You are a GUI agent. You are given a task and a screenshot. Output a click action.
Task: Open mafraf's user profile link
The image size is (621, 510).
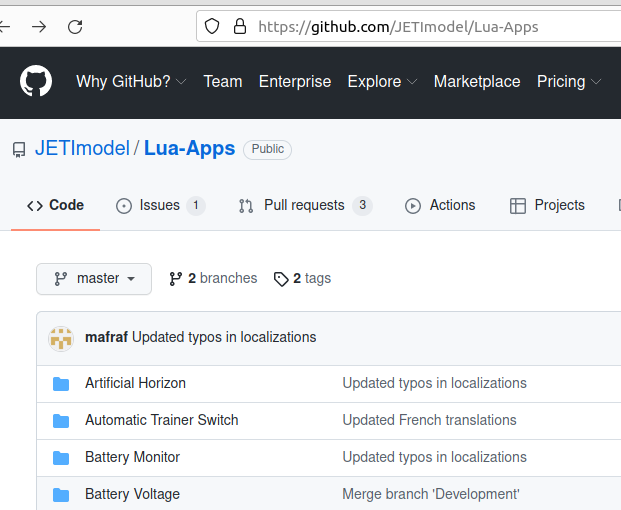[x=106, y=337]
